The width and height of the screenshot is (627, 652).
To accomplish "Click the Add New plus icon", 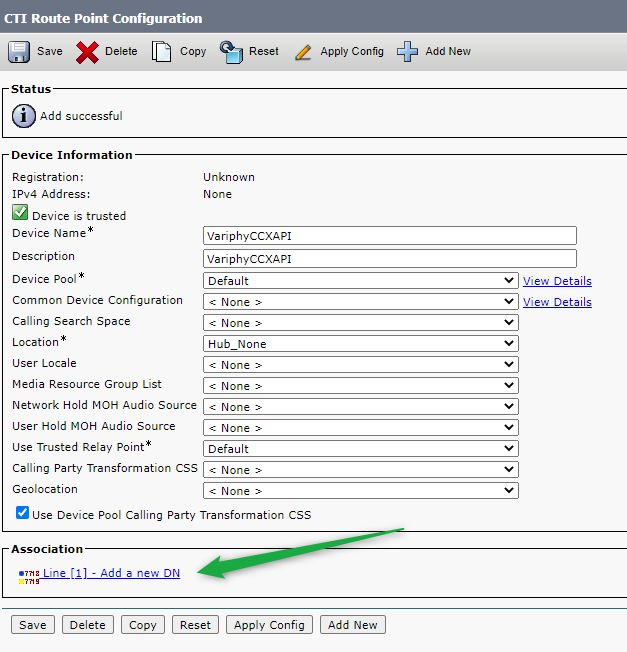I will pyautogui.click(x=407, y=52).
